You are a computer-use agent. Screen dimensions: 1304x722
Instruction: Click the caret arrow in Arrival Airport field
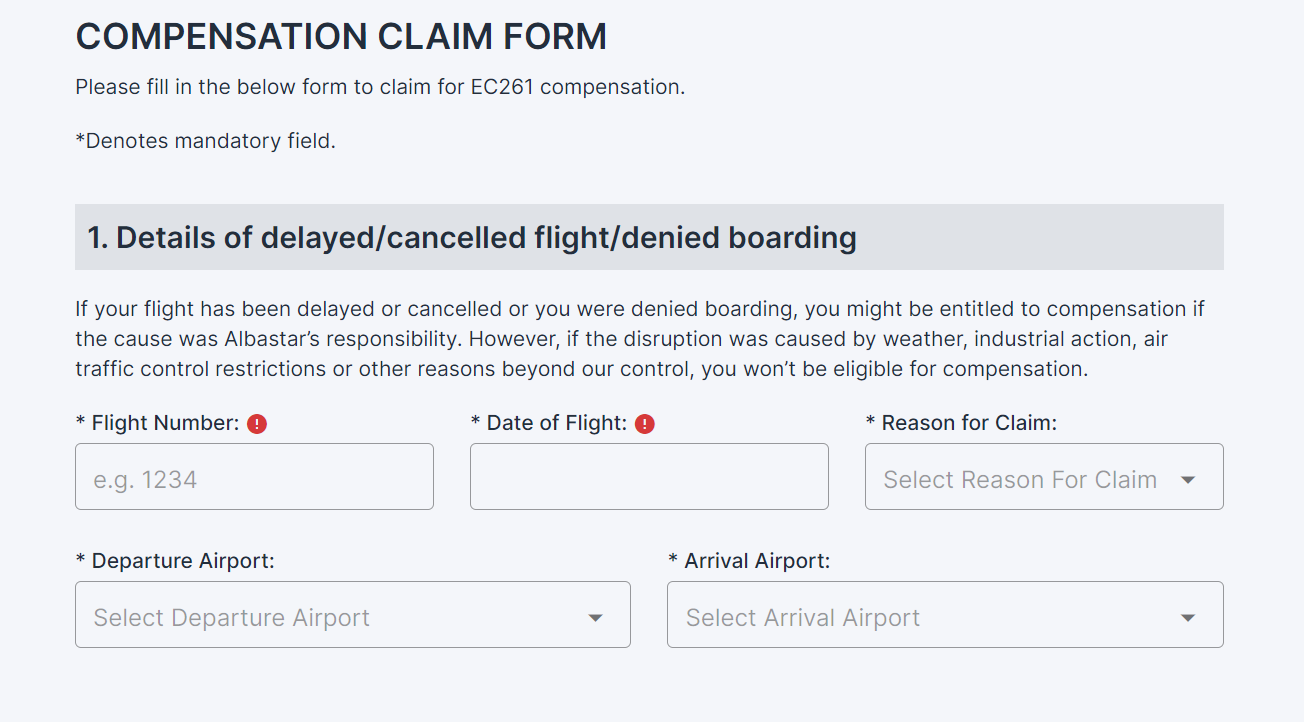pyautogui.click(x=1188, y=618)
